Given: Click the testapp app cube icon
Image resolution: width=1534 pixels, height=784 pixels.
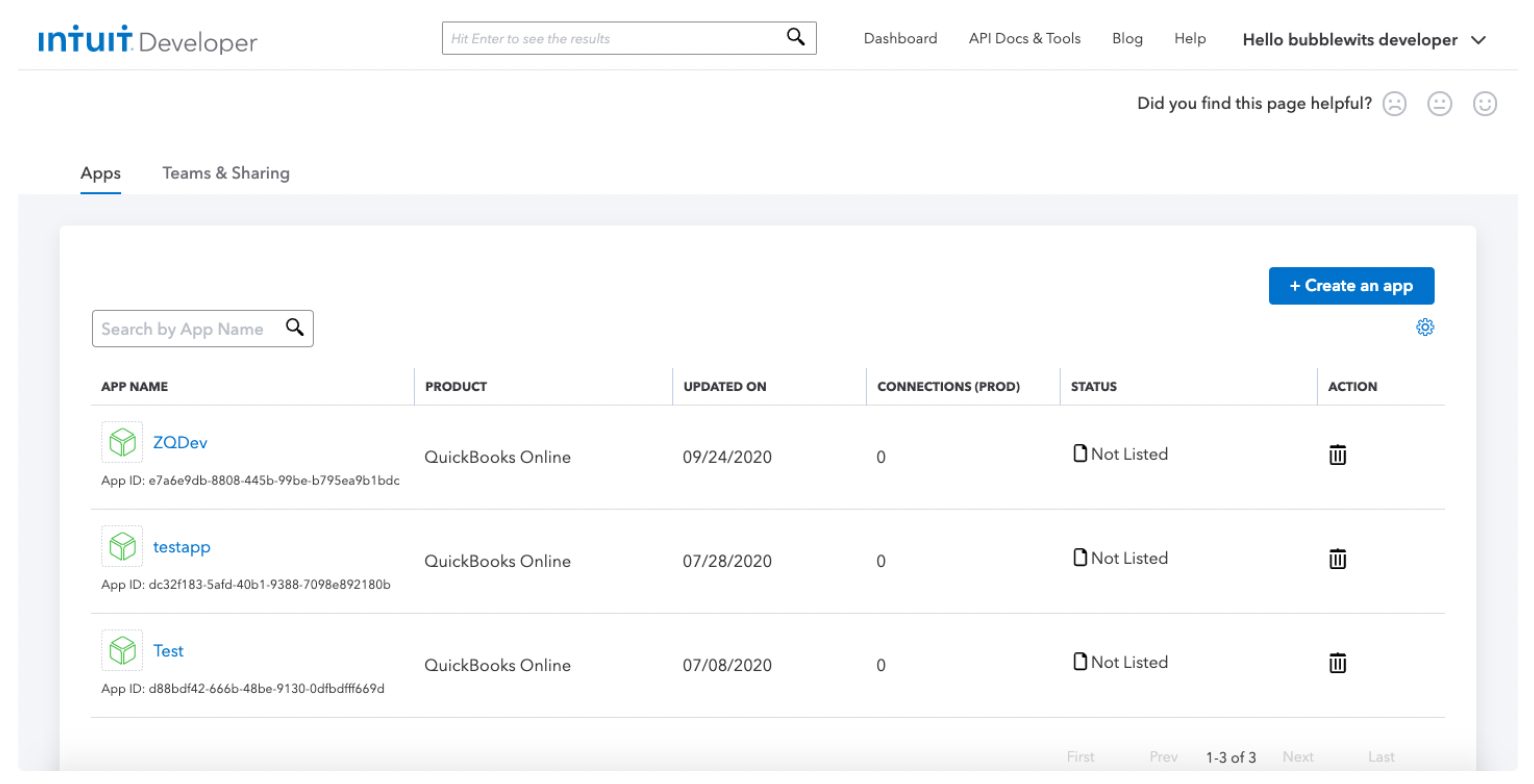Looking at the screenshot, I should (x=122, y=546).
